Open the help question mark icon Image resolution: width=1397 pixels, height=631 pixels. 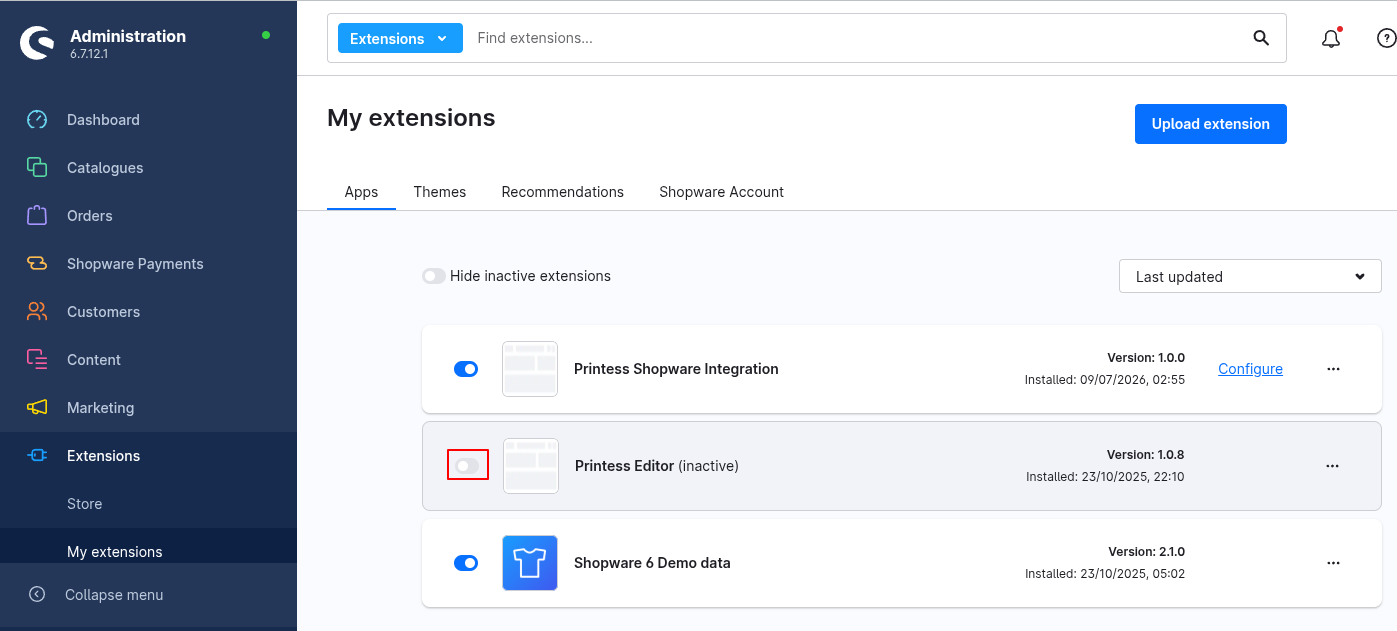coord(1386,38)
